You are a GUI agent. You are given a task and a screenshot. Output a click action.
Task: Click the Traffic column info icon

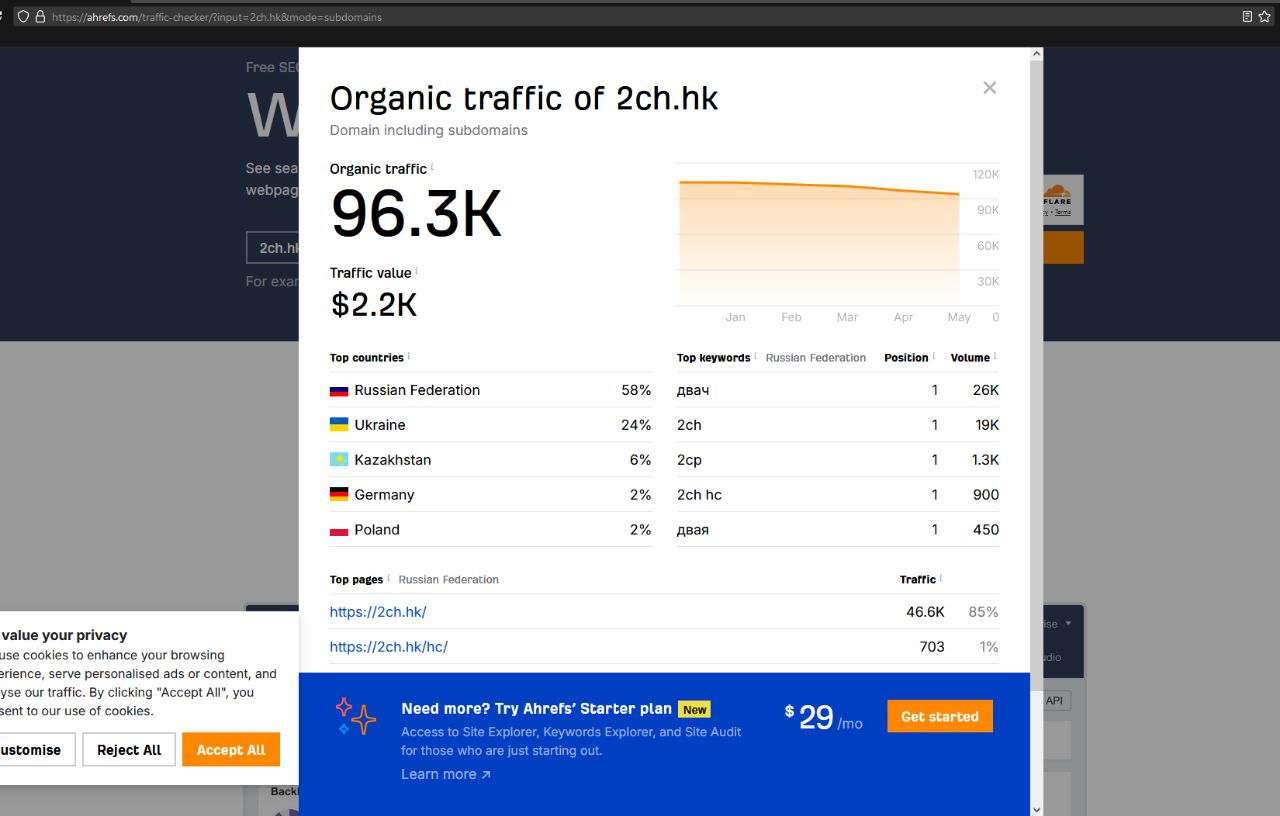[x=941, y=579]
